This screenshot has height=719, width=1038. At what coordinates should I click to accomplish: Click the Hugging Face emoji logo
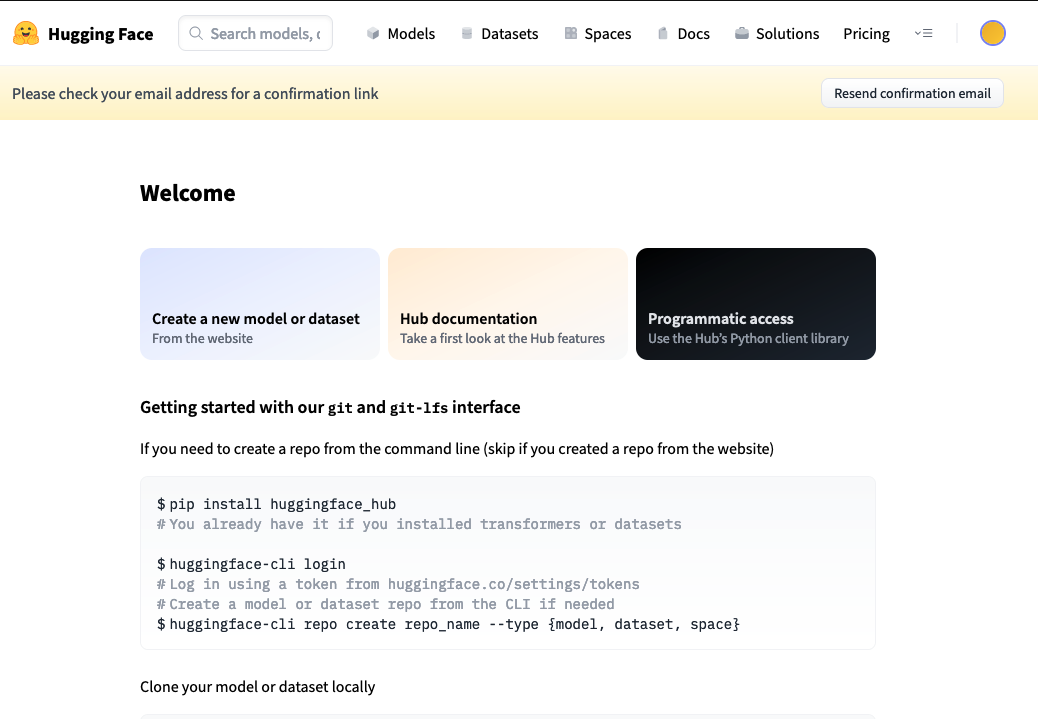(x=26, y=32)
